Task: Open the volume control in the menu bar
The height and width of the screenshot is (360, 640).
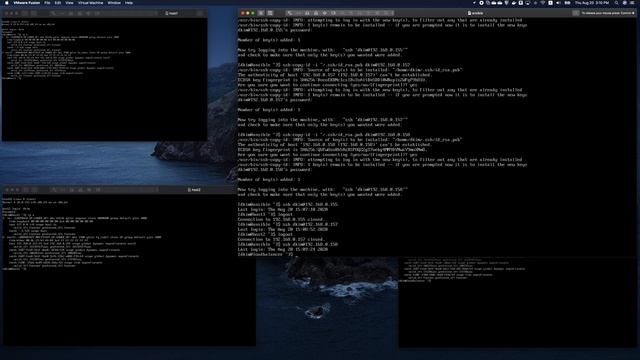Action: tap(558, 3)
